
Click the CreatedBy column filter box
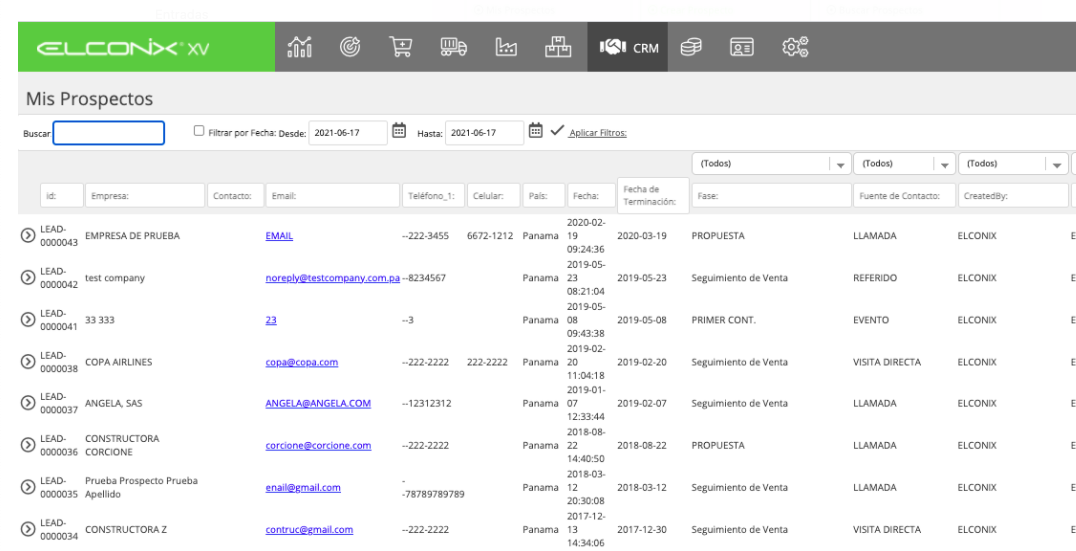click(1013, 196)
